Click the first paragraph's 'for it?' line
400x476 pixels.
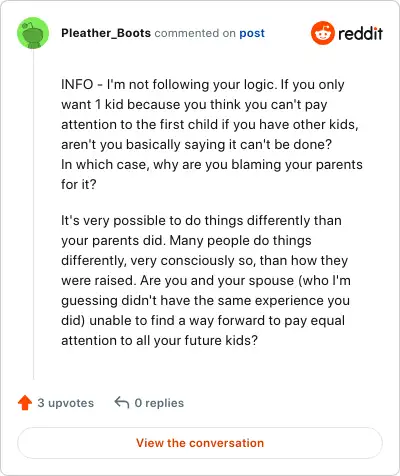pos(79,184)
